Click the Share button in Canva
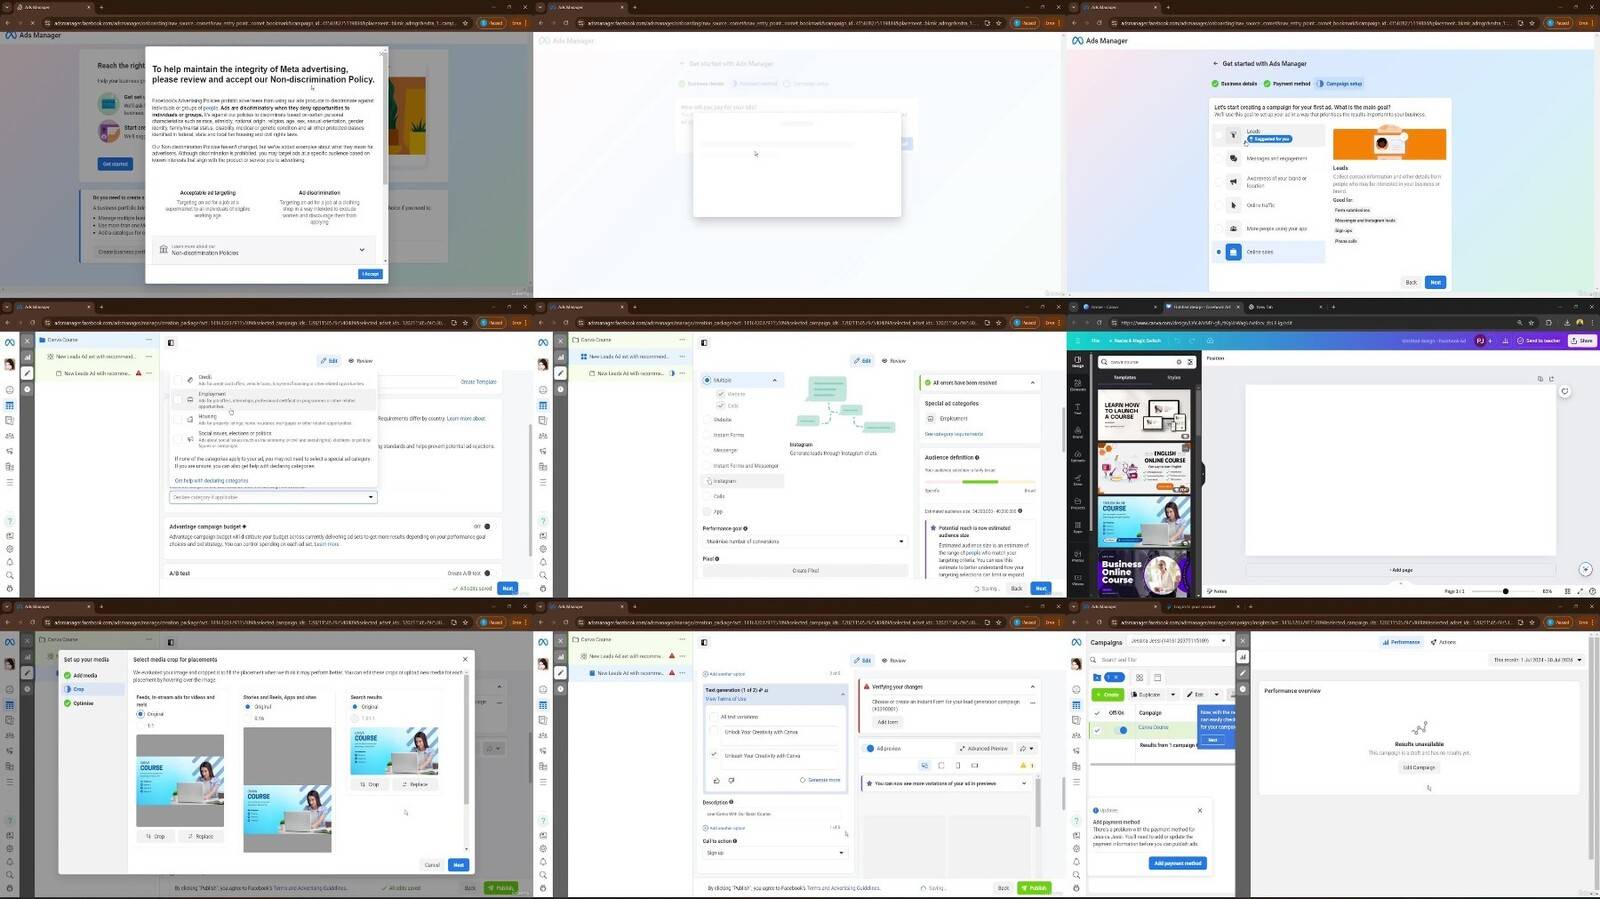Image resolution: width=1600 pixels, height=899 pixels. 1581,340
